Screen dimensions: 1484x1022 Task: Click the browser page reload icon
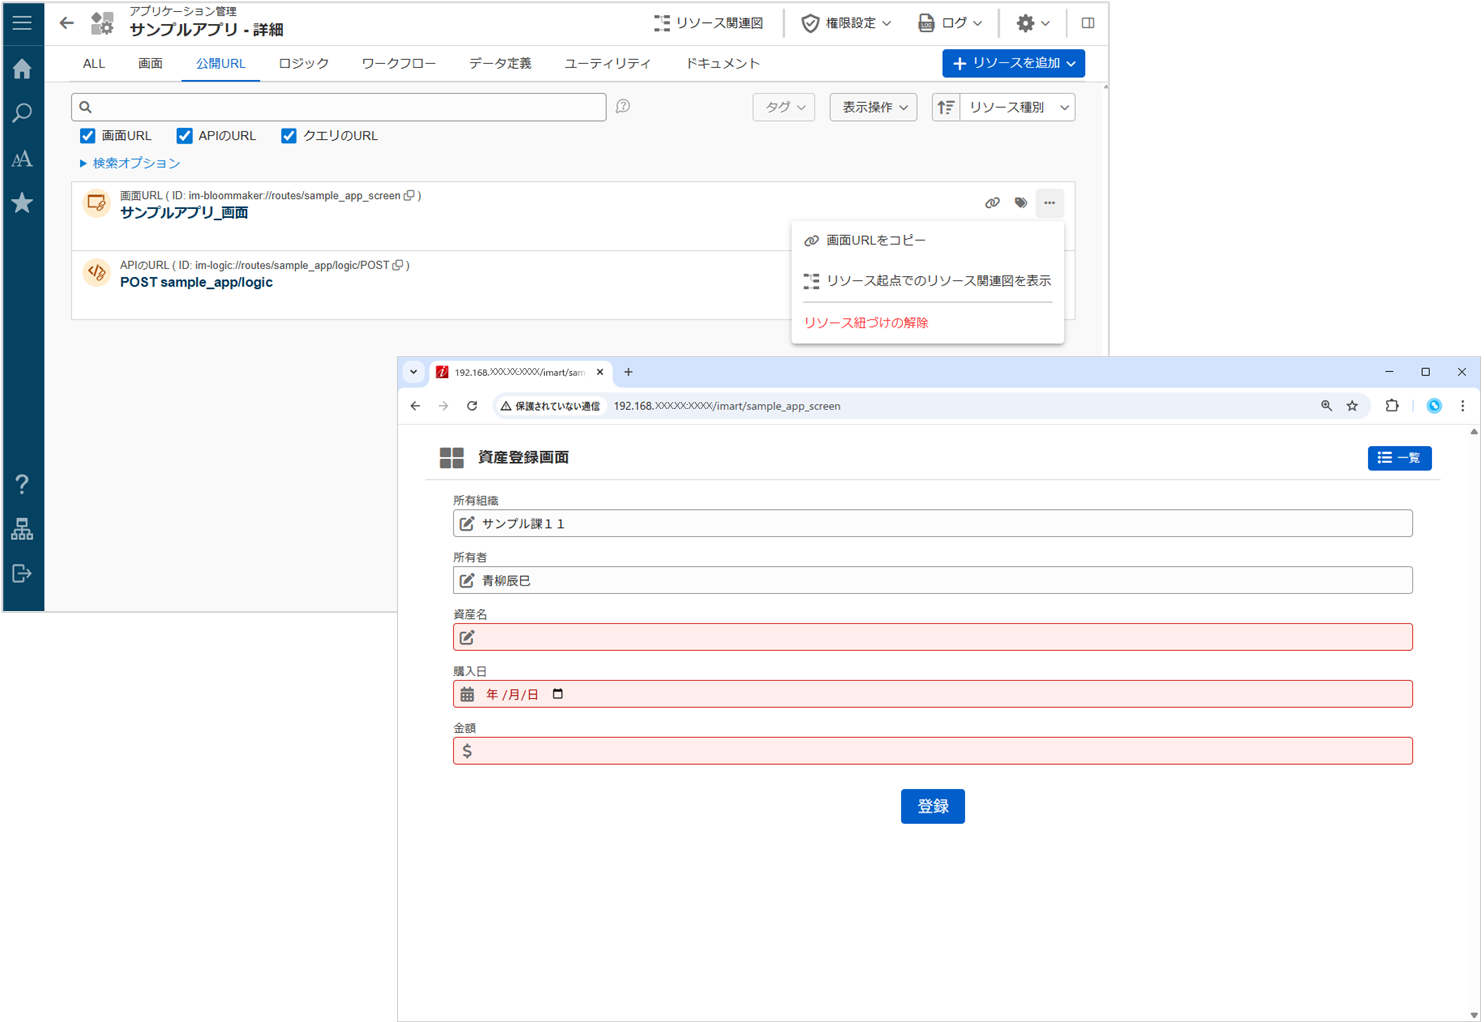pyautogui.click(x=472, y=406)
